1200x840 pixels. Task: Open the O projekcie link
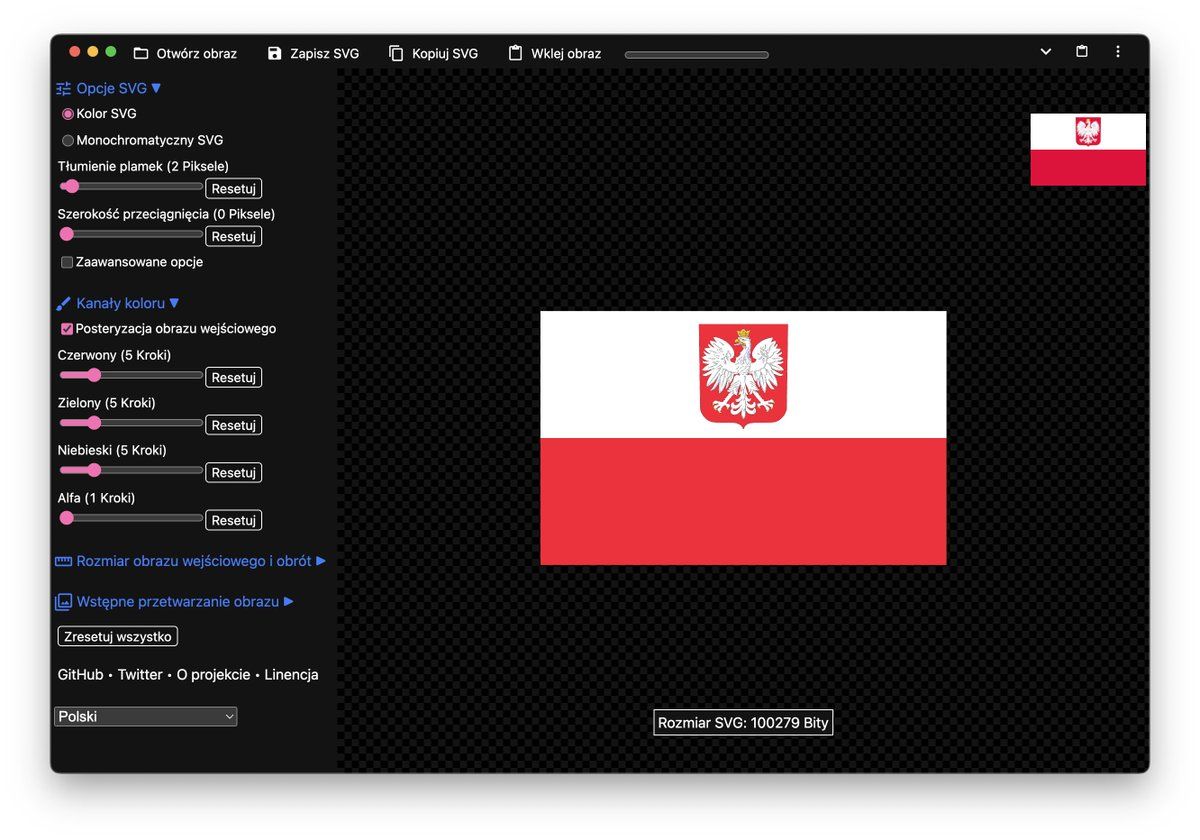tap(214, 675)
